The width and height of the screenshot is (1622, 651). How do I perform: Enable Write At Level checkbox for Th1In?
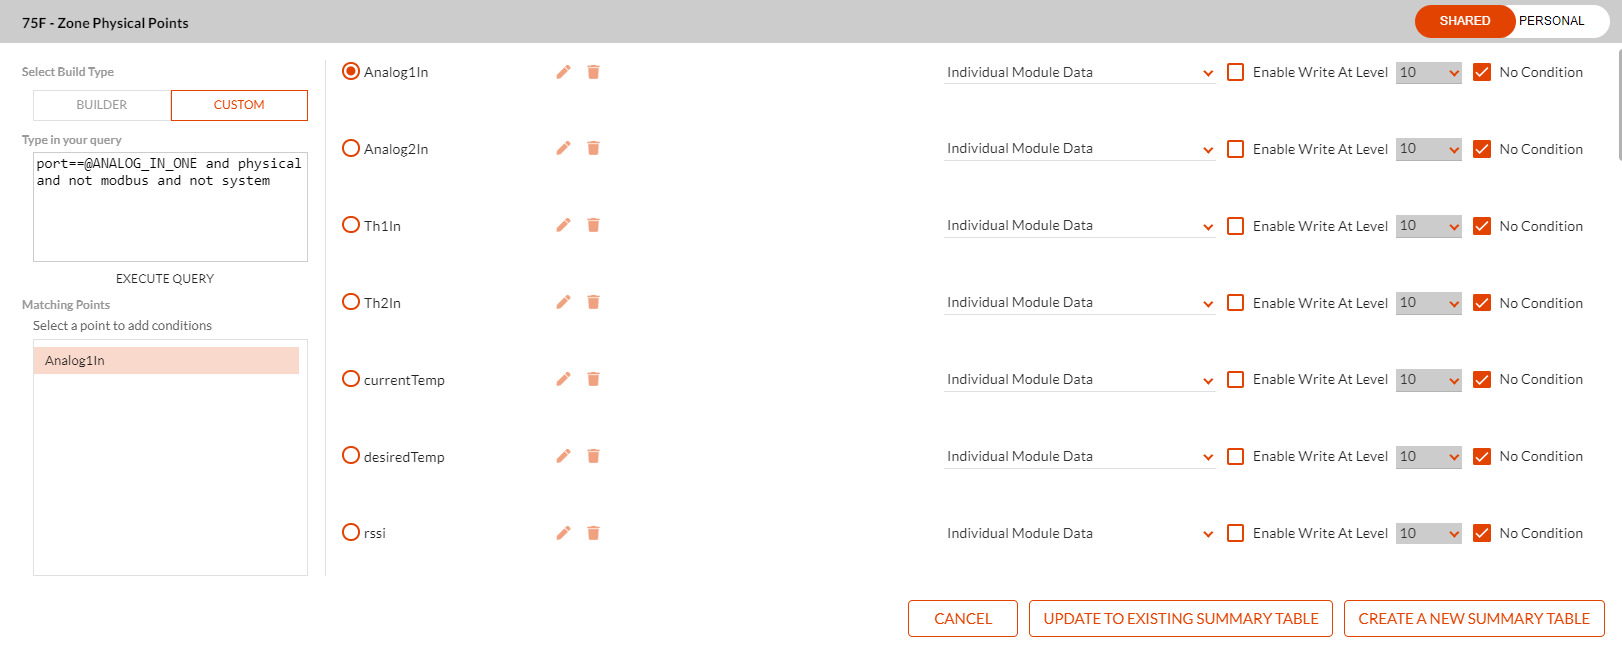click(x=1236, y=226)
